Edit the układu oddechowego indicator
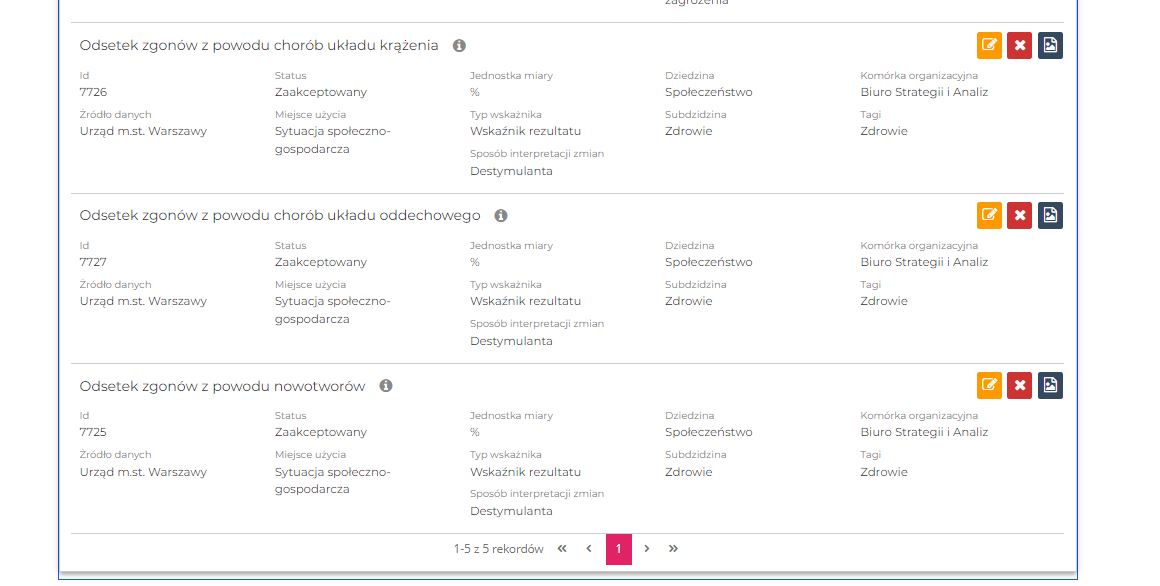 pos(989,215)
